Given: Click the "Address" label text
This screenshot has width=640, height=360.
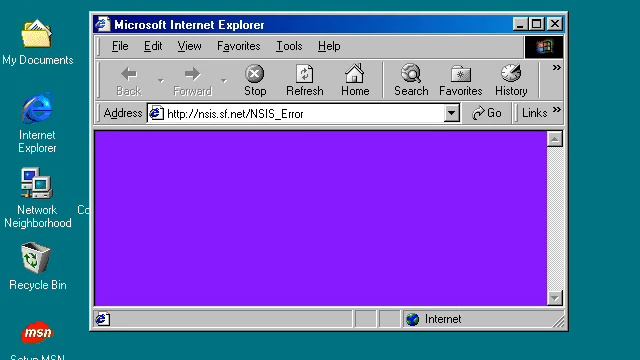Looking at the screenshot, I should coord(122,113).
